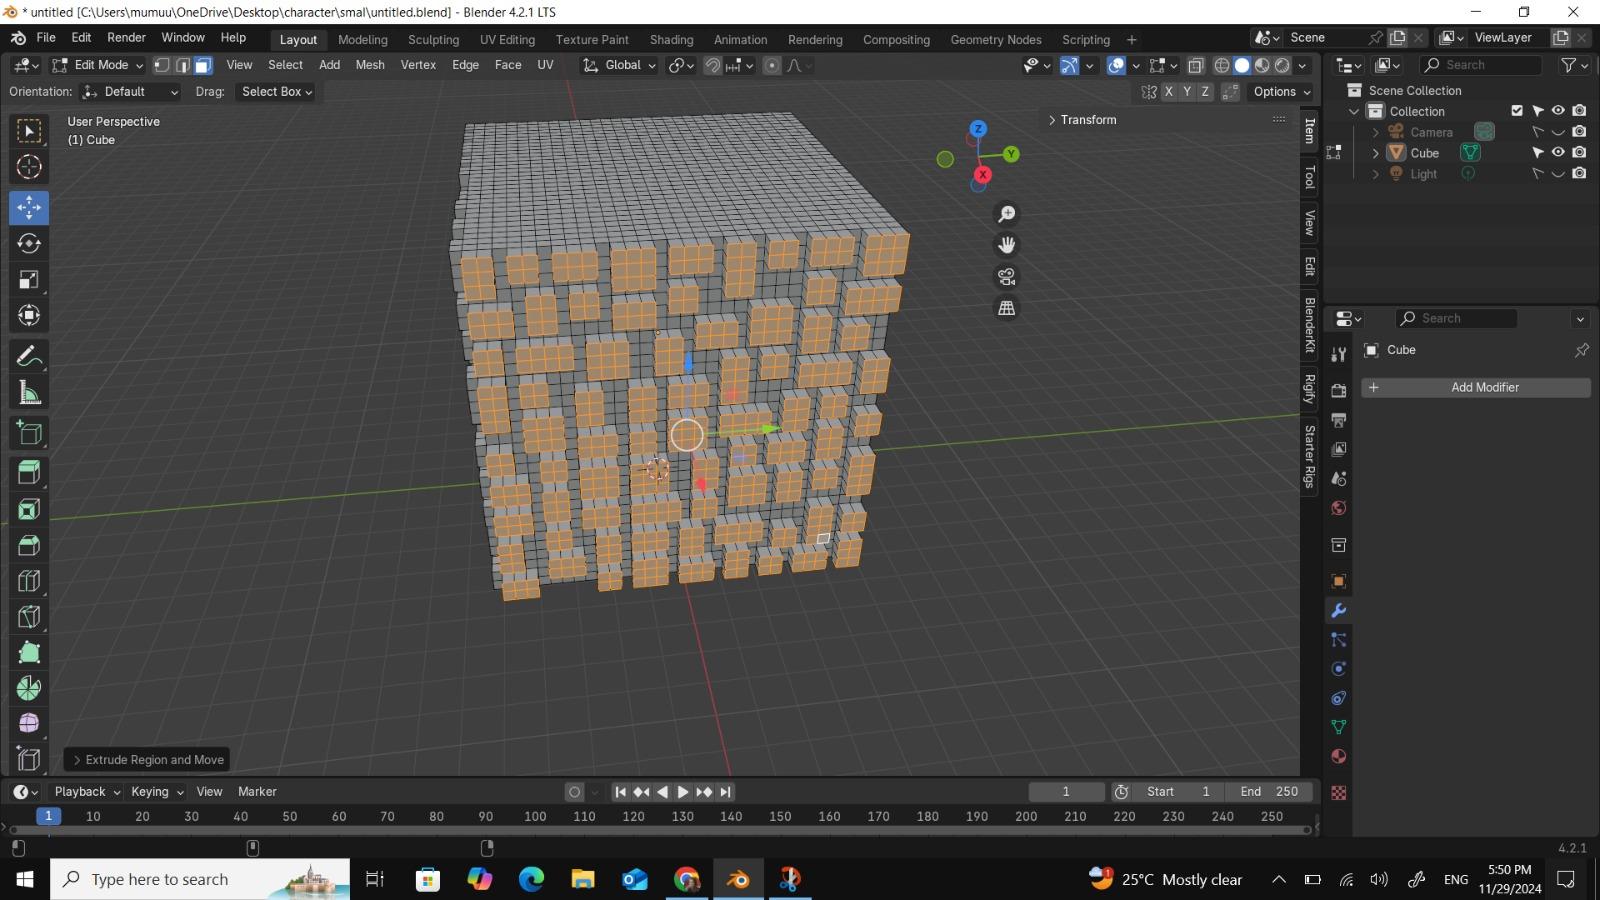Click current frame number field
This screenshot has height=900, width=1600.
(x=1066, y=792)
